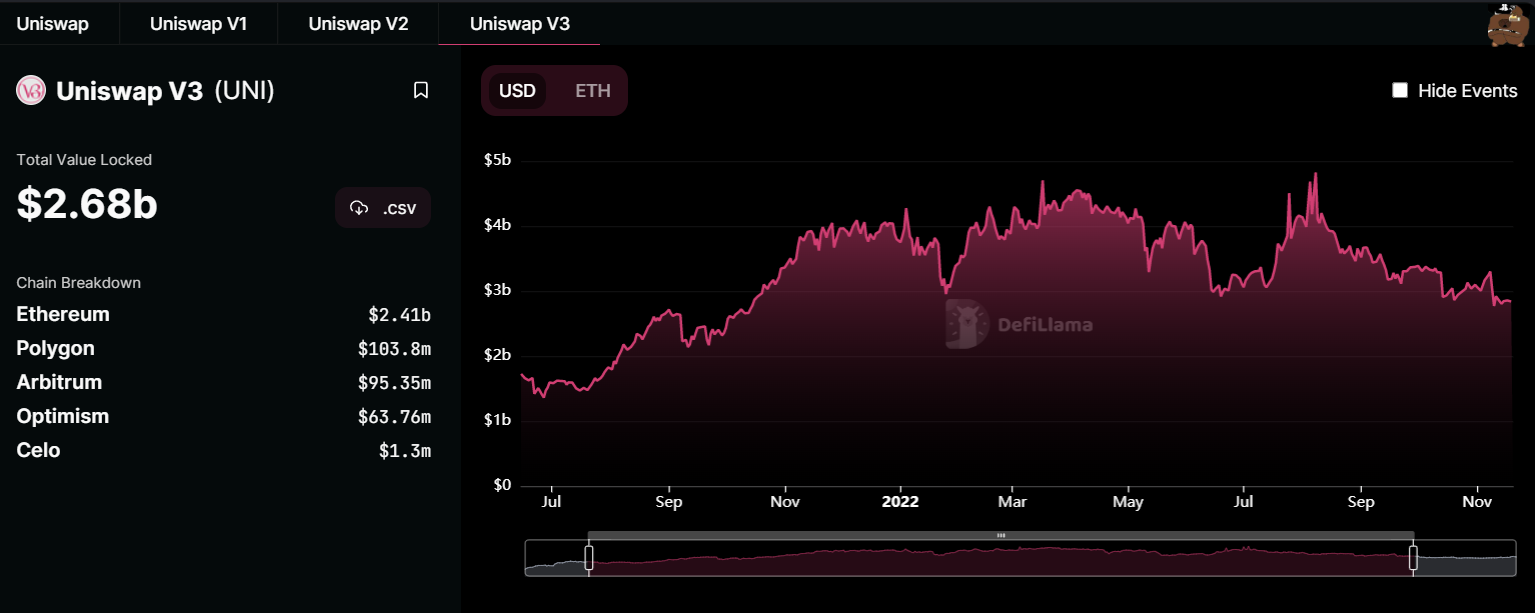This screenshot has height=613, width=1535.
Task: Click the chart peak near August 2022
Action: pos(1315,174)
